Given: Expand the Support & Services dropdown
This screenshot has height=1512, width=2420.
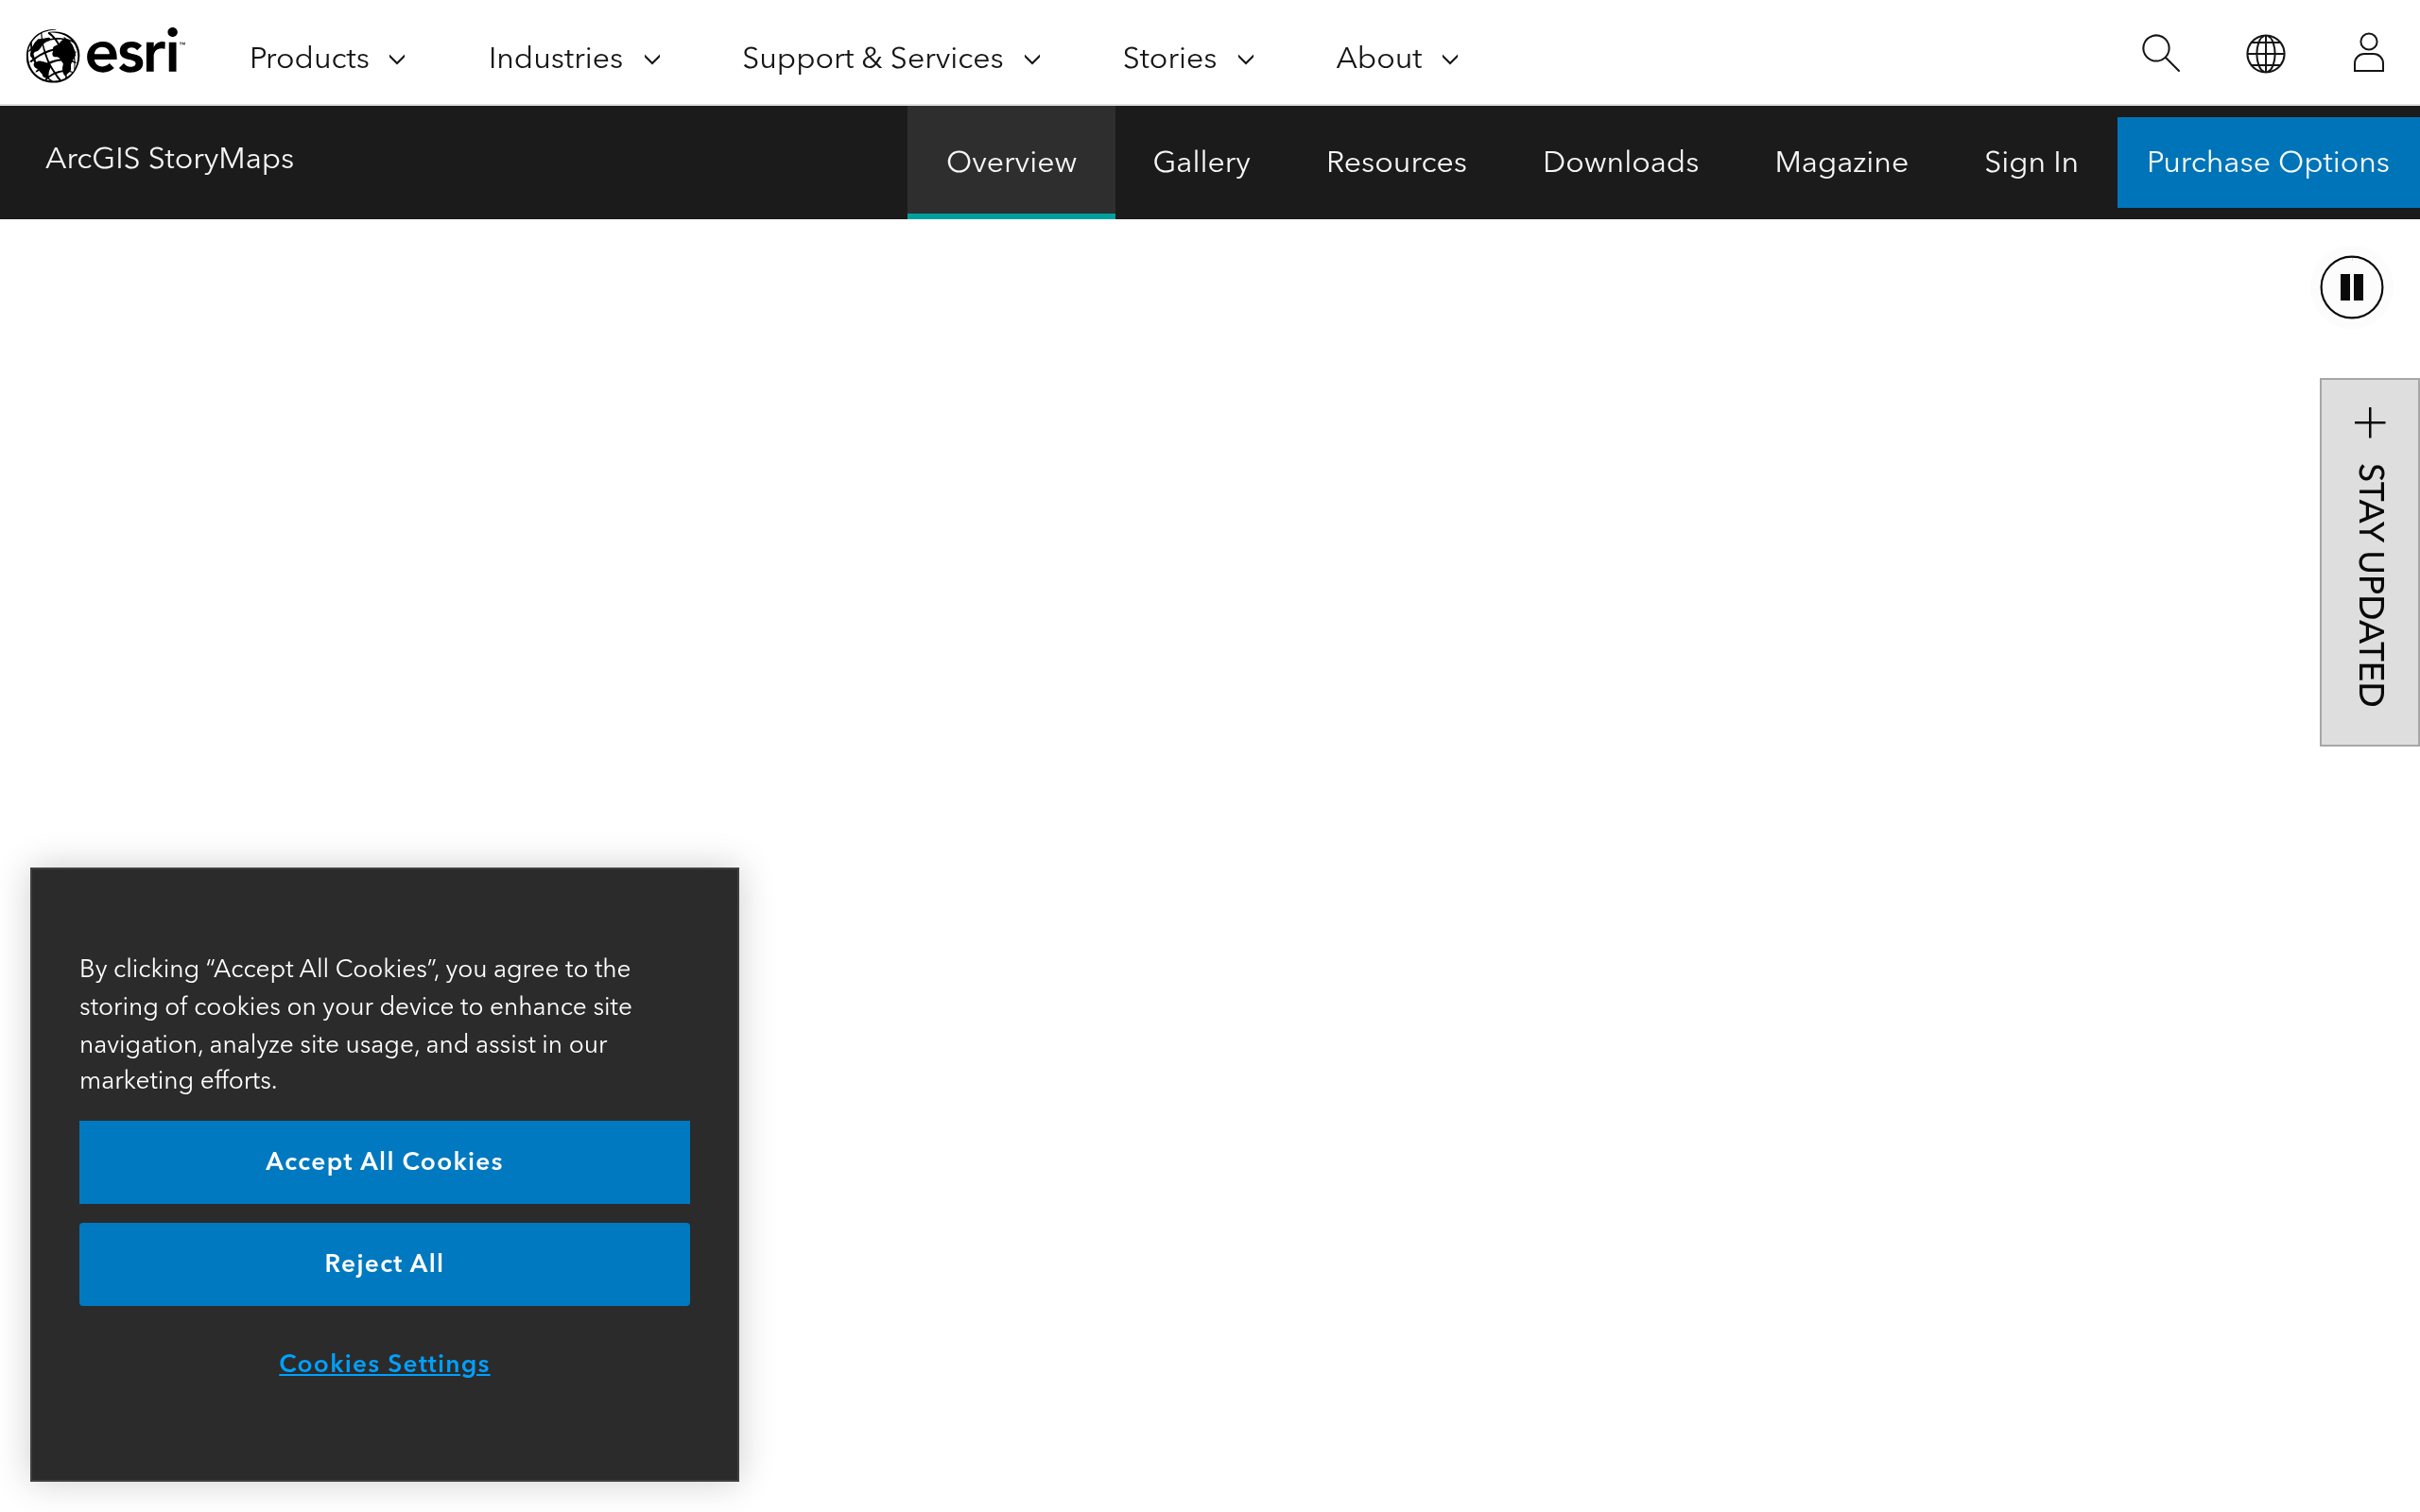Looking at the screenshot, I should (x=892, y=58).
